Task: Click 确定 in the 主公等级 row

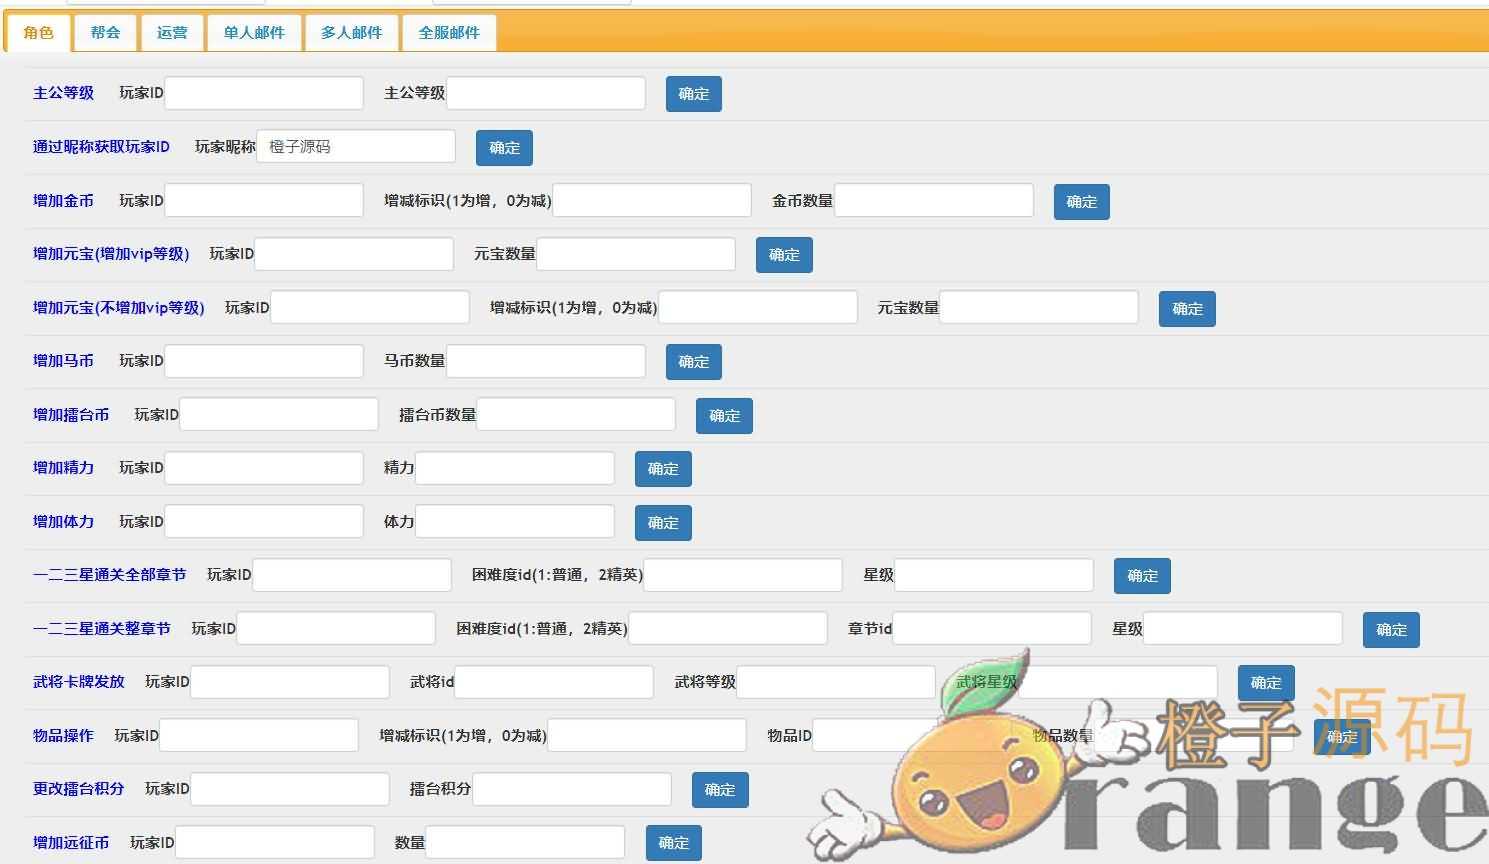Action: click(693, 94)
